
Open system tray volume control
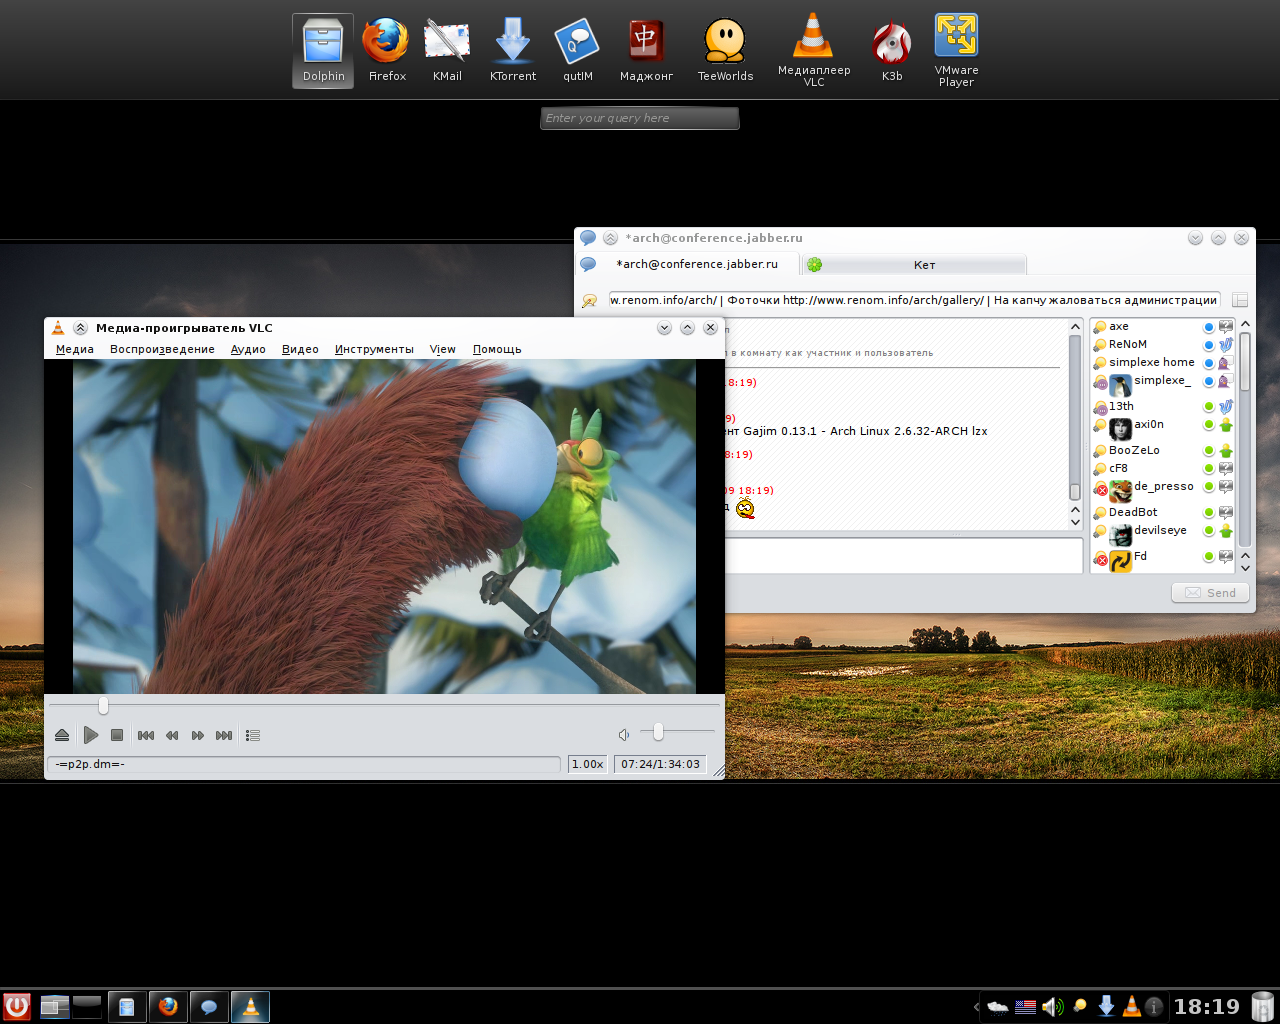[1052, 1007]
